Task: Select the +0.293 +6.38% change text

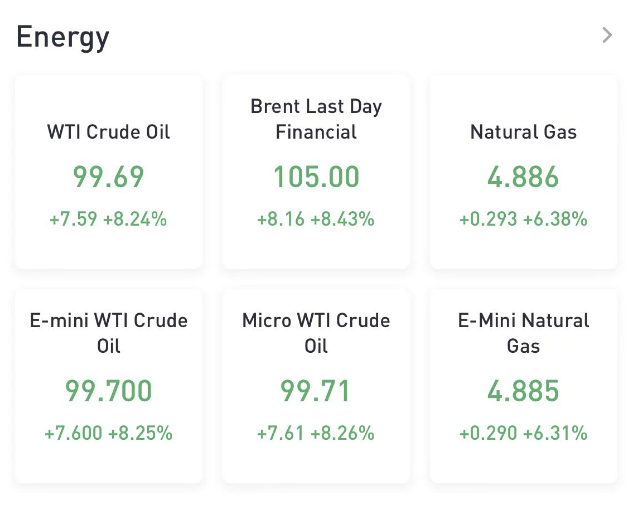Action: coord(523,218)
